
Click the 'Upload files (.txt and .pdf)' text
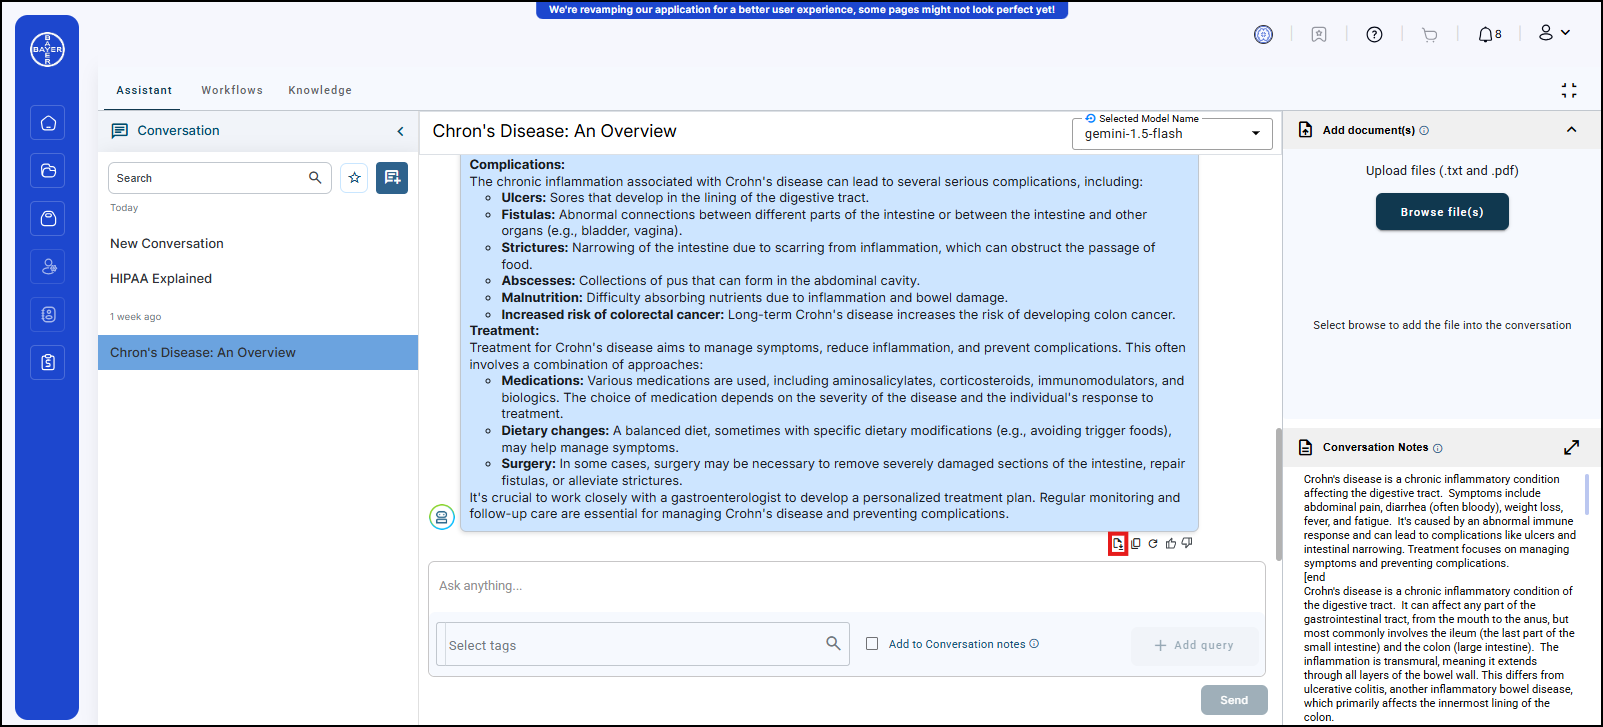click(x=1442, y=171)
